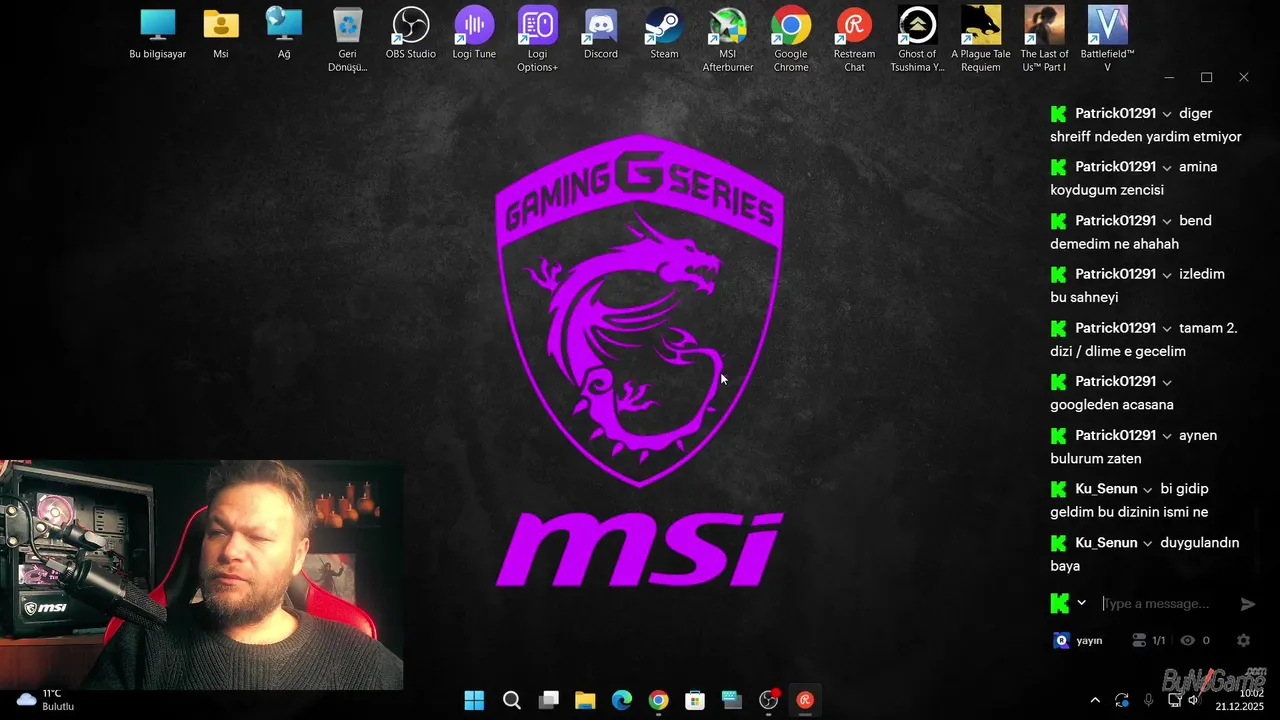
Task: Expand chevron next to Patrick01291 'aynen' message
Action: (x=1167, y=436)
